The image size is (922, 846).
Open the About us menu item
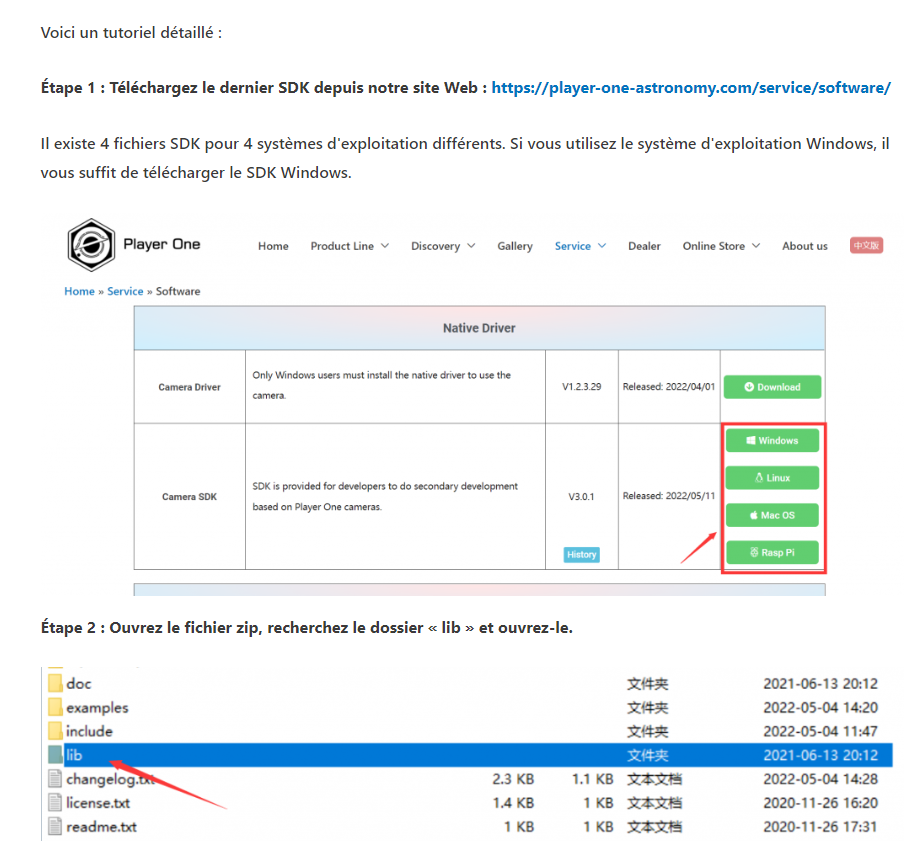coord(804,246)
